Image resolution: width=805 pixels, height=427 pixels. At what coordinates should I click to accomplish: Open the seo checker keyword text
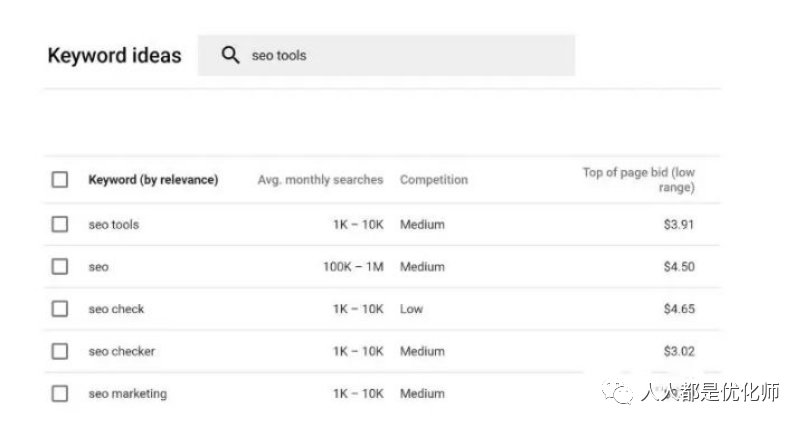(122, 352)
